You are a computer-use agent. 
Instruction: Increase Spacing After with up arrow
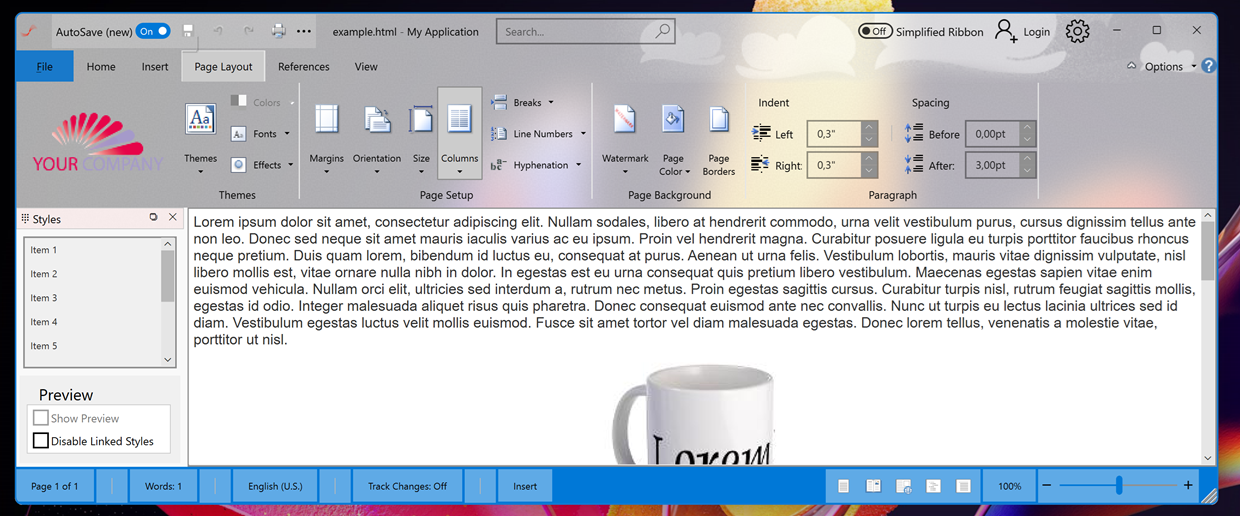[x=1028, y=159]
